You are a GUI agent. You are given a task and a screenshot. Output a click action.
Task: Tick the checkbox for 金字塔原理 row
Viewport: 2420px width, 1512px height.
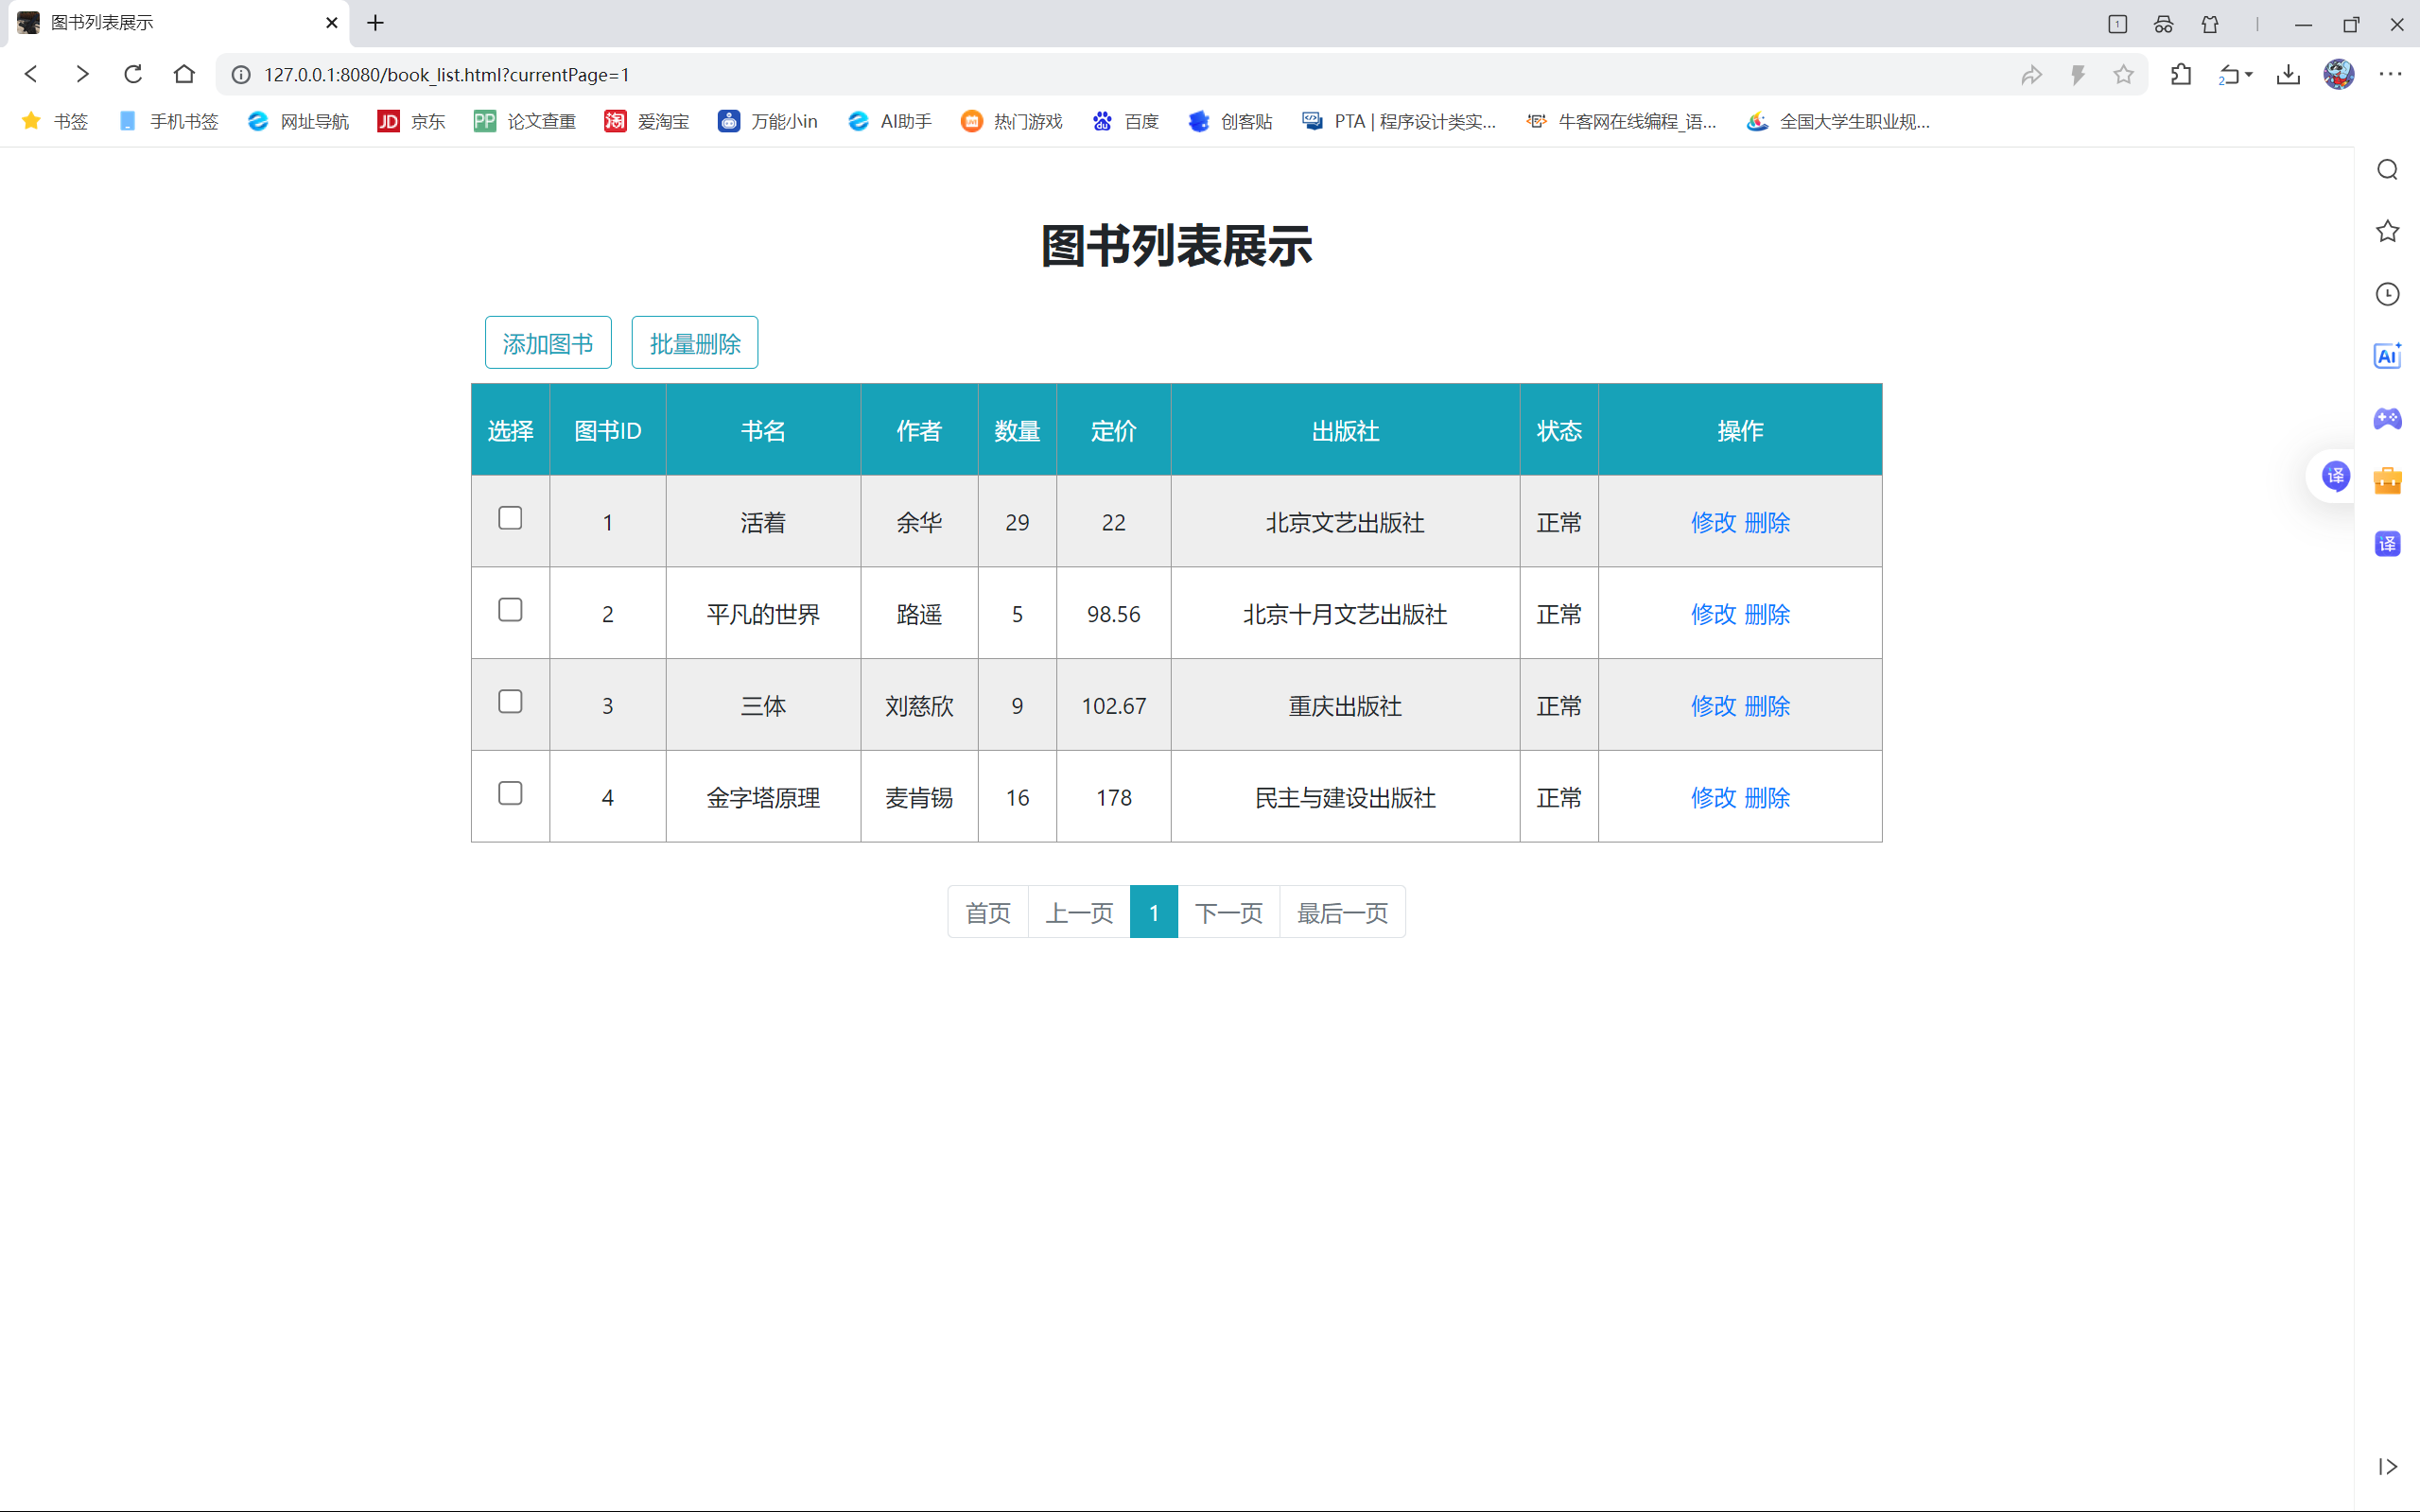(510, 793)
